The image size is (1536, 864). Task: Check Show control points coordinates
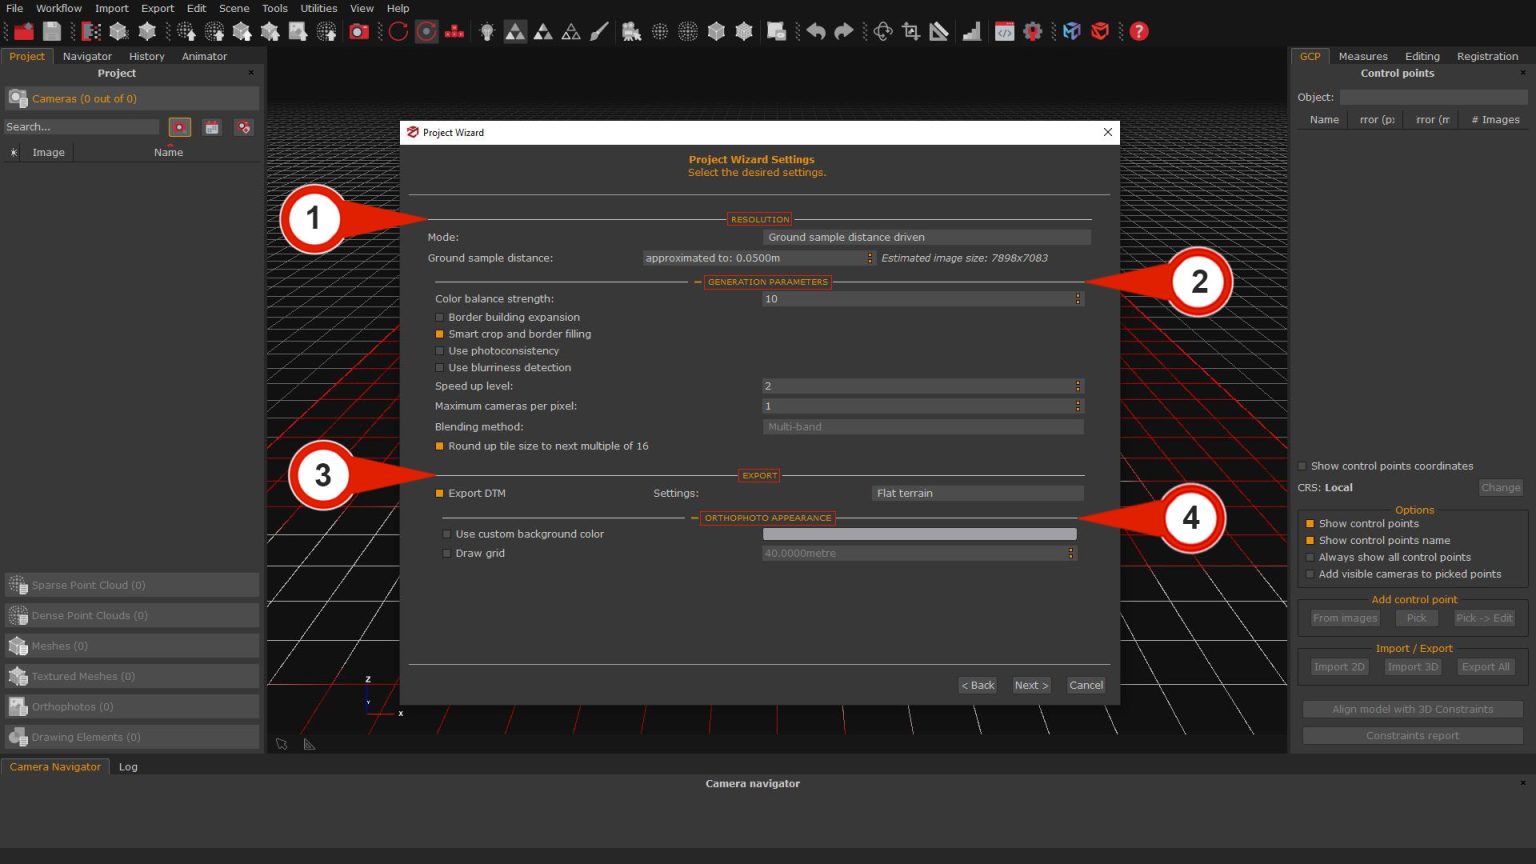(x=1302, y=465)
